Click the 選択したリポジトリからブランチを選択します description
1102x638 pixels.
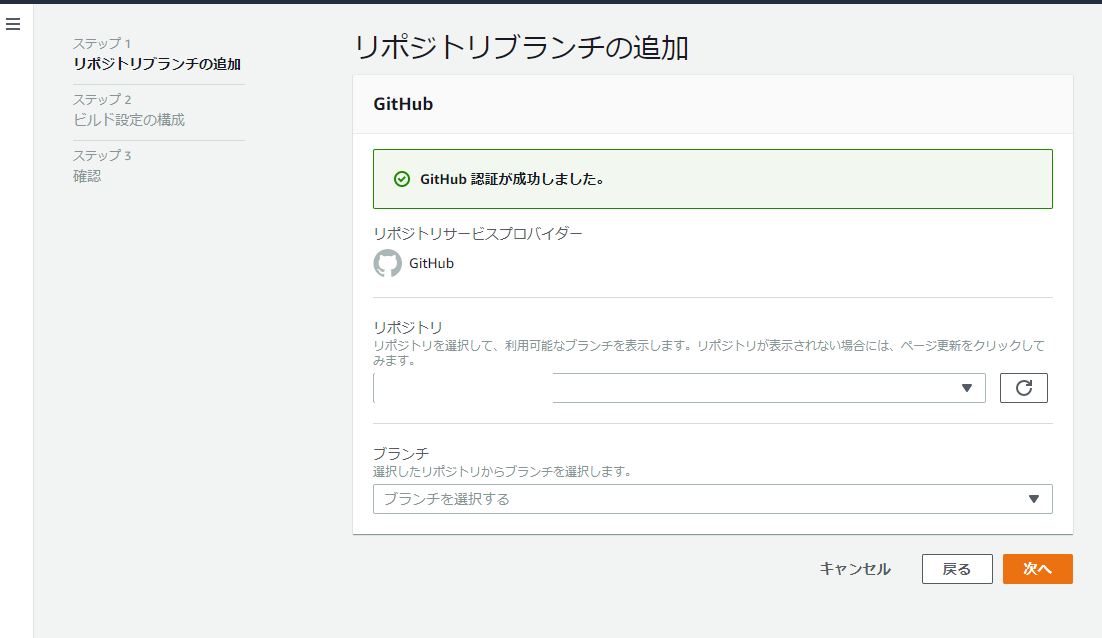(502, 471)
